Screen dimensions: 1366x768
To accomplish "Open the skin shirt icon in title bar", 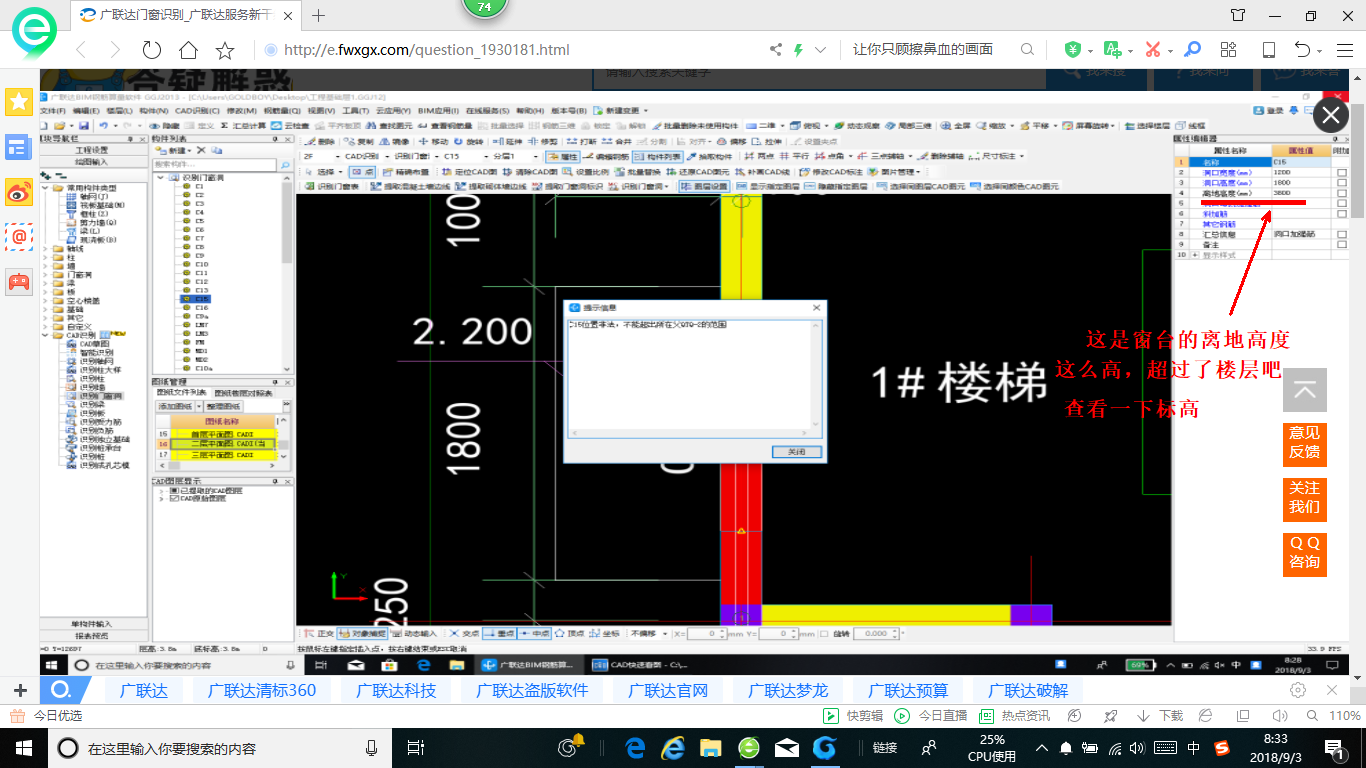I will click(x=1238, y=15).
